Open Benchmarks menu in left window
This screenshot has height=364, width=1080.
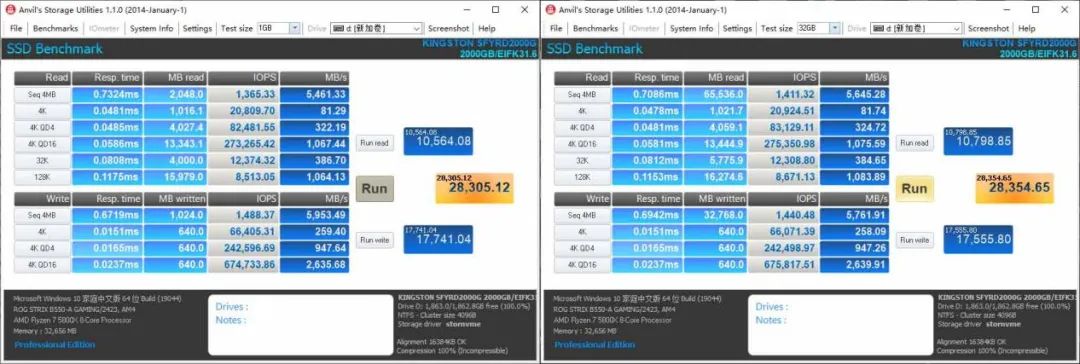click(x=55, y=28)
